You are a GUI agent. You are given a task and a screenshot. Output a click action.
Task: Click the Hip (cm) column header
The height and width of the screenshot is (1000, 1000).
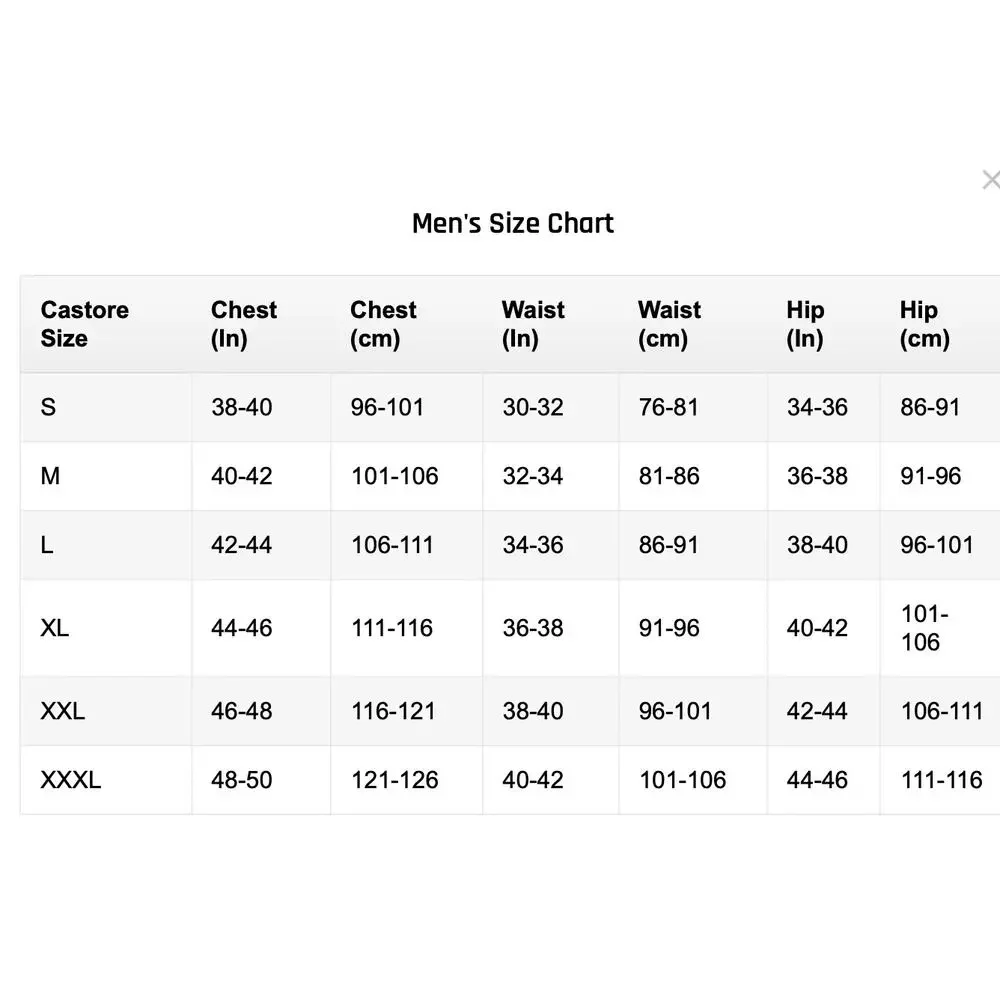[x=925, y=324]
